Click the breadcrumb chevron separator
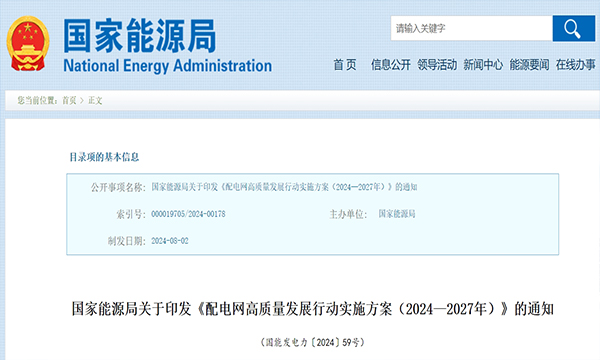 pos(82,101)
